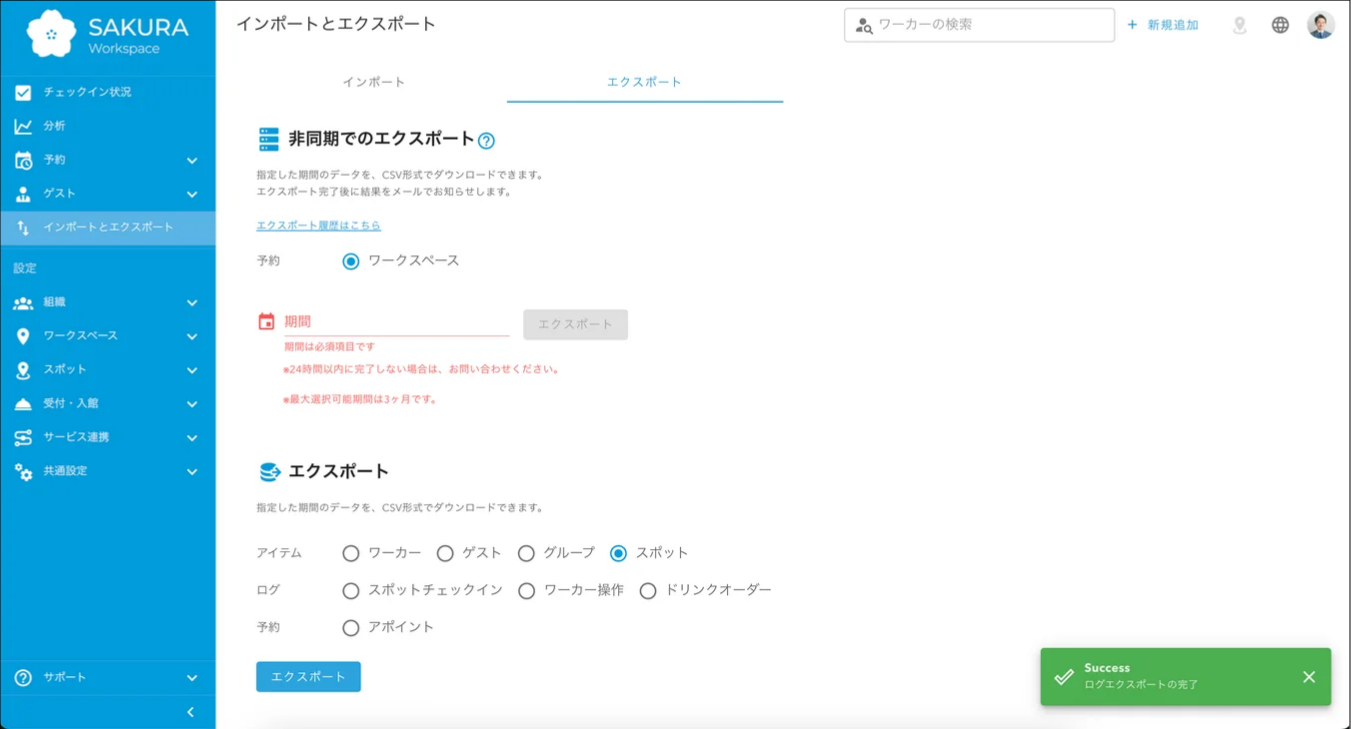1351x729 pixels.
Task: Select the ドリンクオーダー log option
Action: [x=648, y=590]
